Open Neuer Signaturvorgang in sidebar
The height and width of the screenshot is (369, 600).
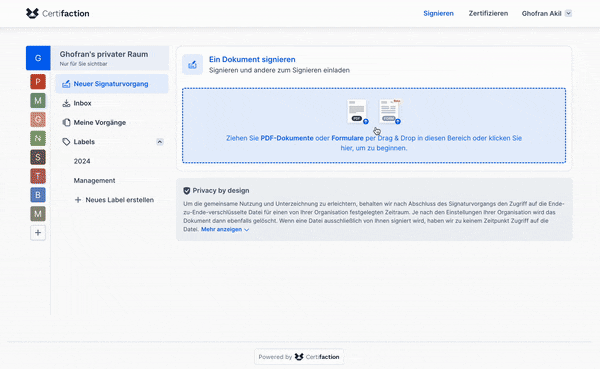tap(112, 84)
